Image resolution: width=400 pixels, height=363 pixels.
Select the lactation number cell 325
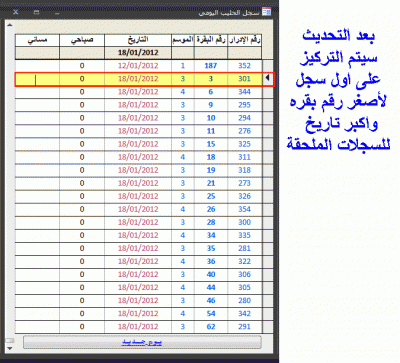coord(244,144)
